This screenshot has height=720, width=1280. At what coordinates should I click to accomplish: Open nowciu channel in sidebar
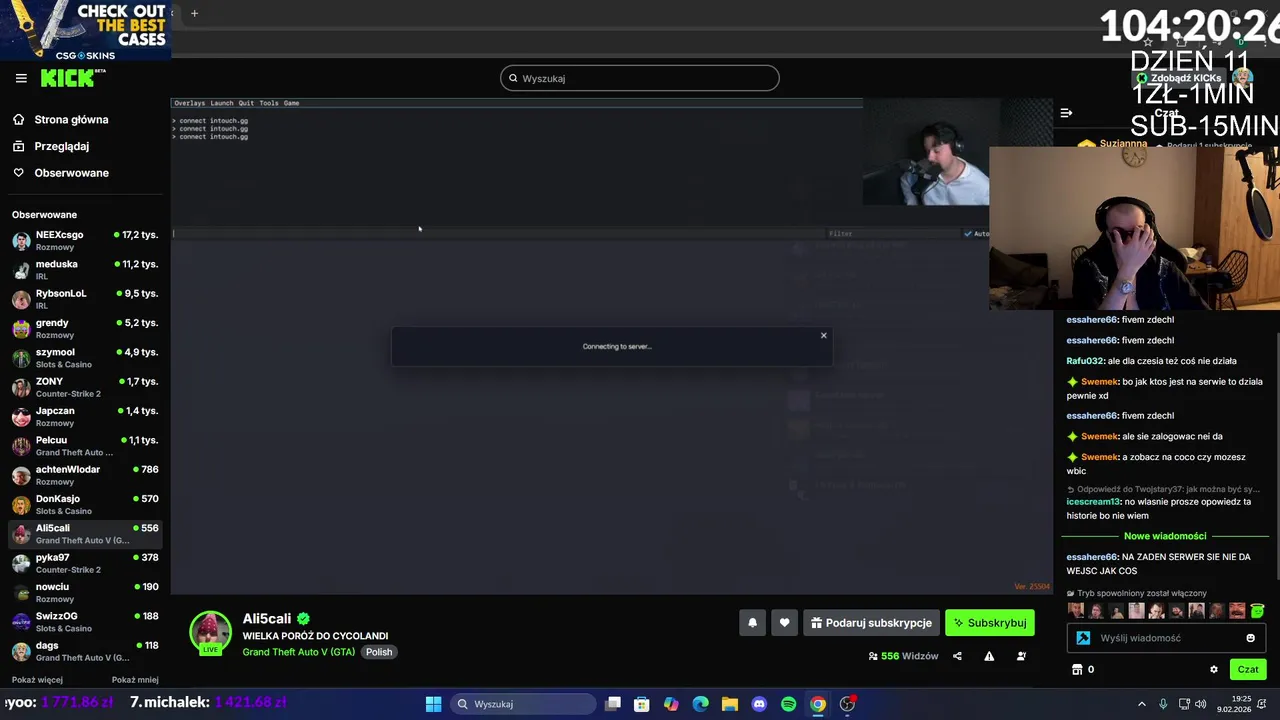pos(85,593)
